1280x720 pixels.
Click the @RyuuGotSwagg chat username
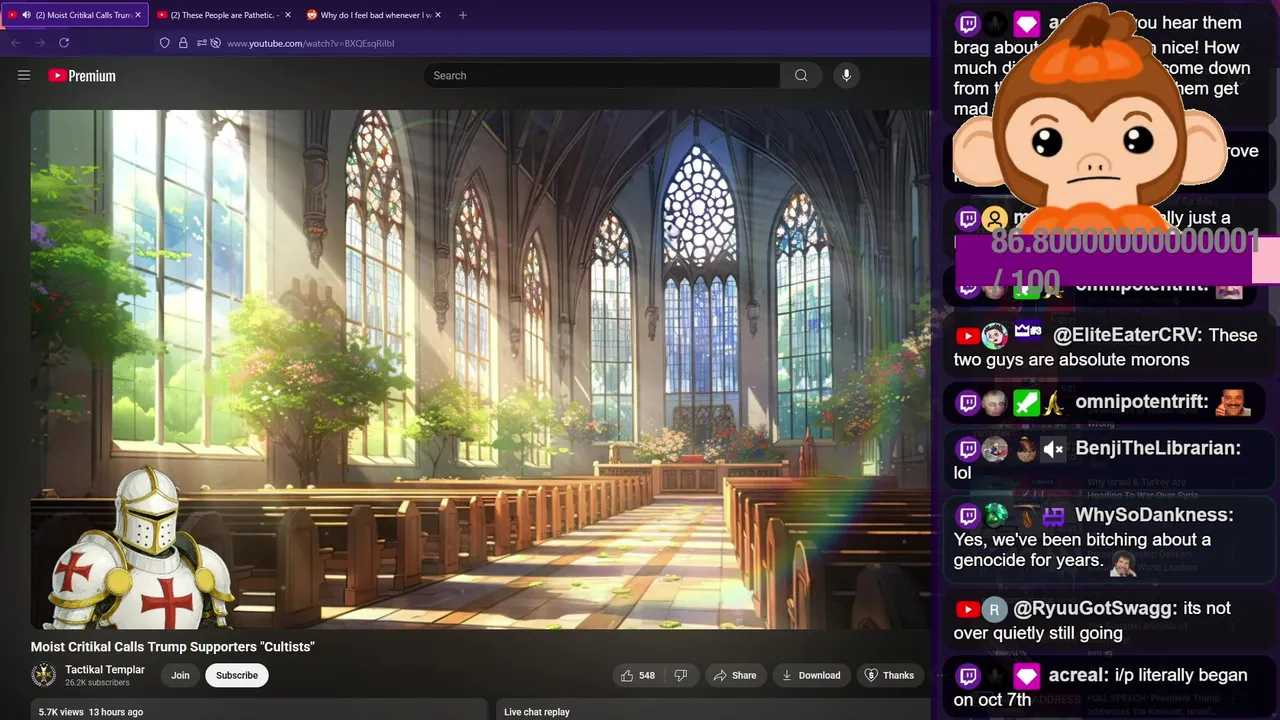[1095, 608]
